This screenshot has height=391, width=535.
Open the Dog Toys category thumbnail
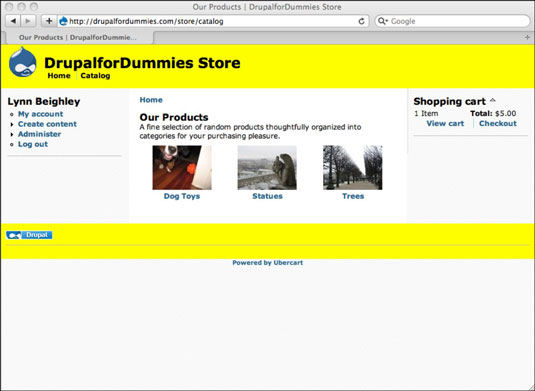pos(182,168)
